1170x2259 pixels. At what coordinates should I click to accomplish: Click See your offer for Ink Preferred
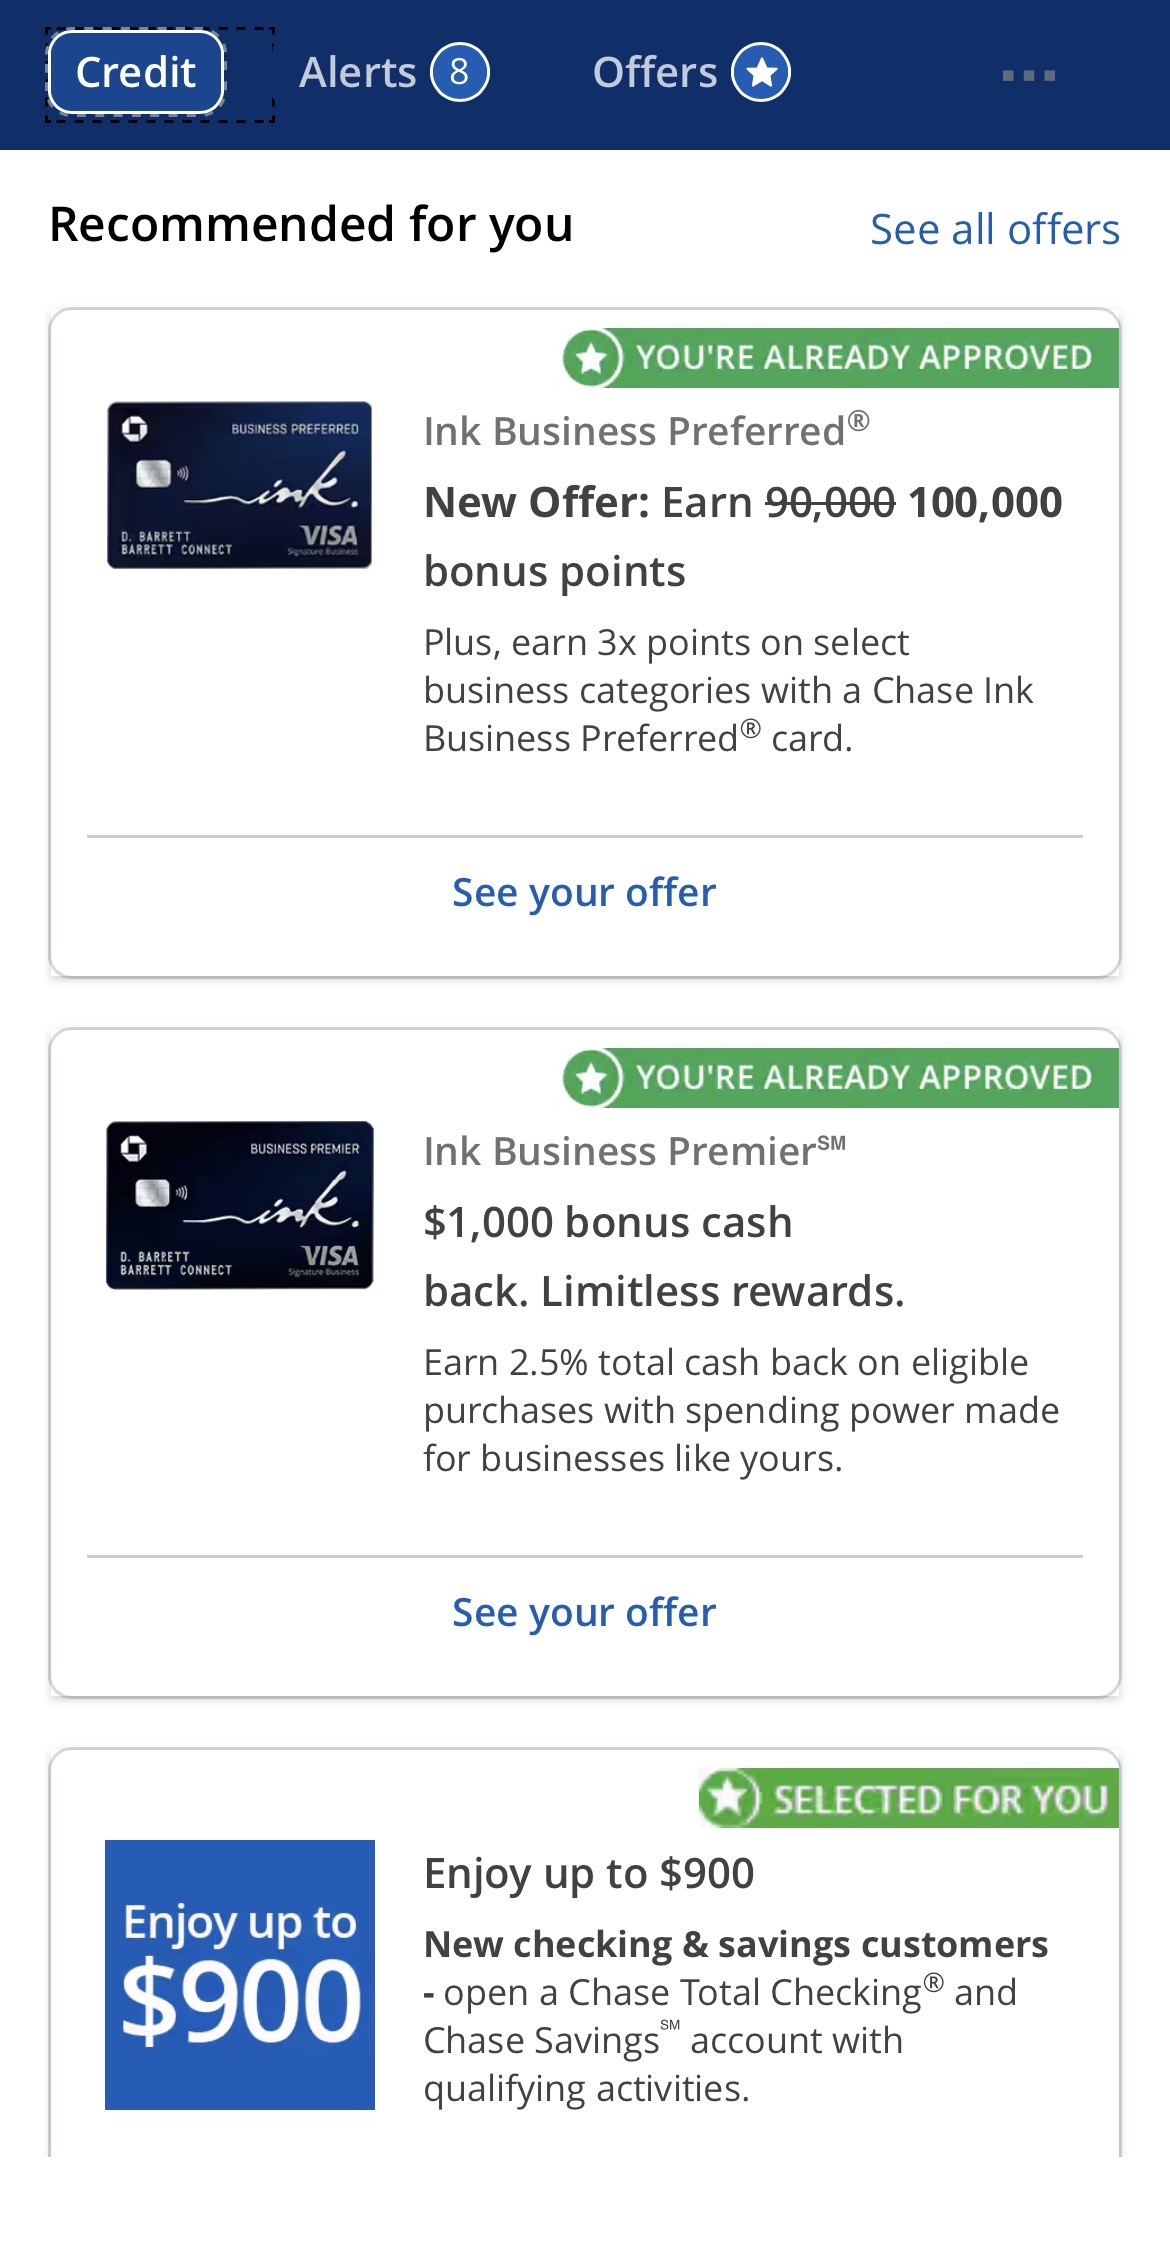pyautogui.click(x=584, y=892)
